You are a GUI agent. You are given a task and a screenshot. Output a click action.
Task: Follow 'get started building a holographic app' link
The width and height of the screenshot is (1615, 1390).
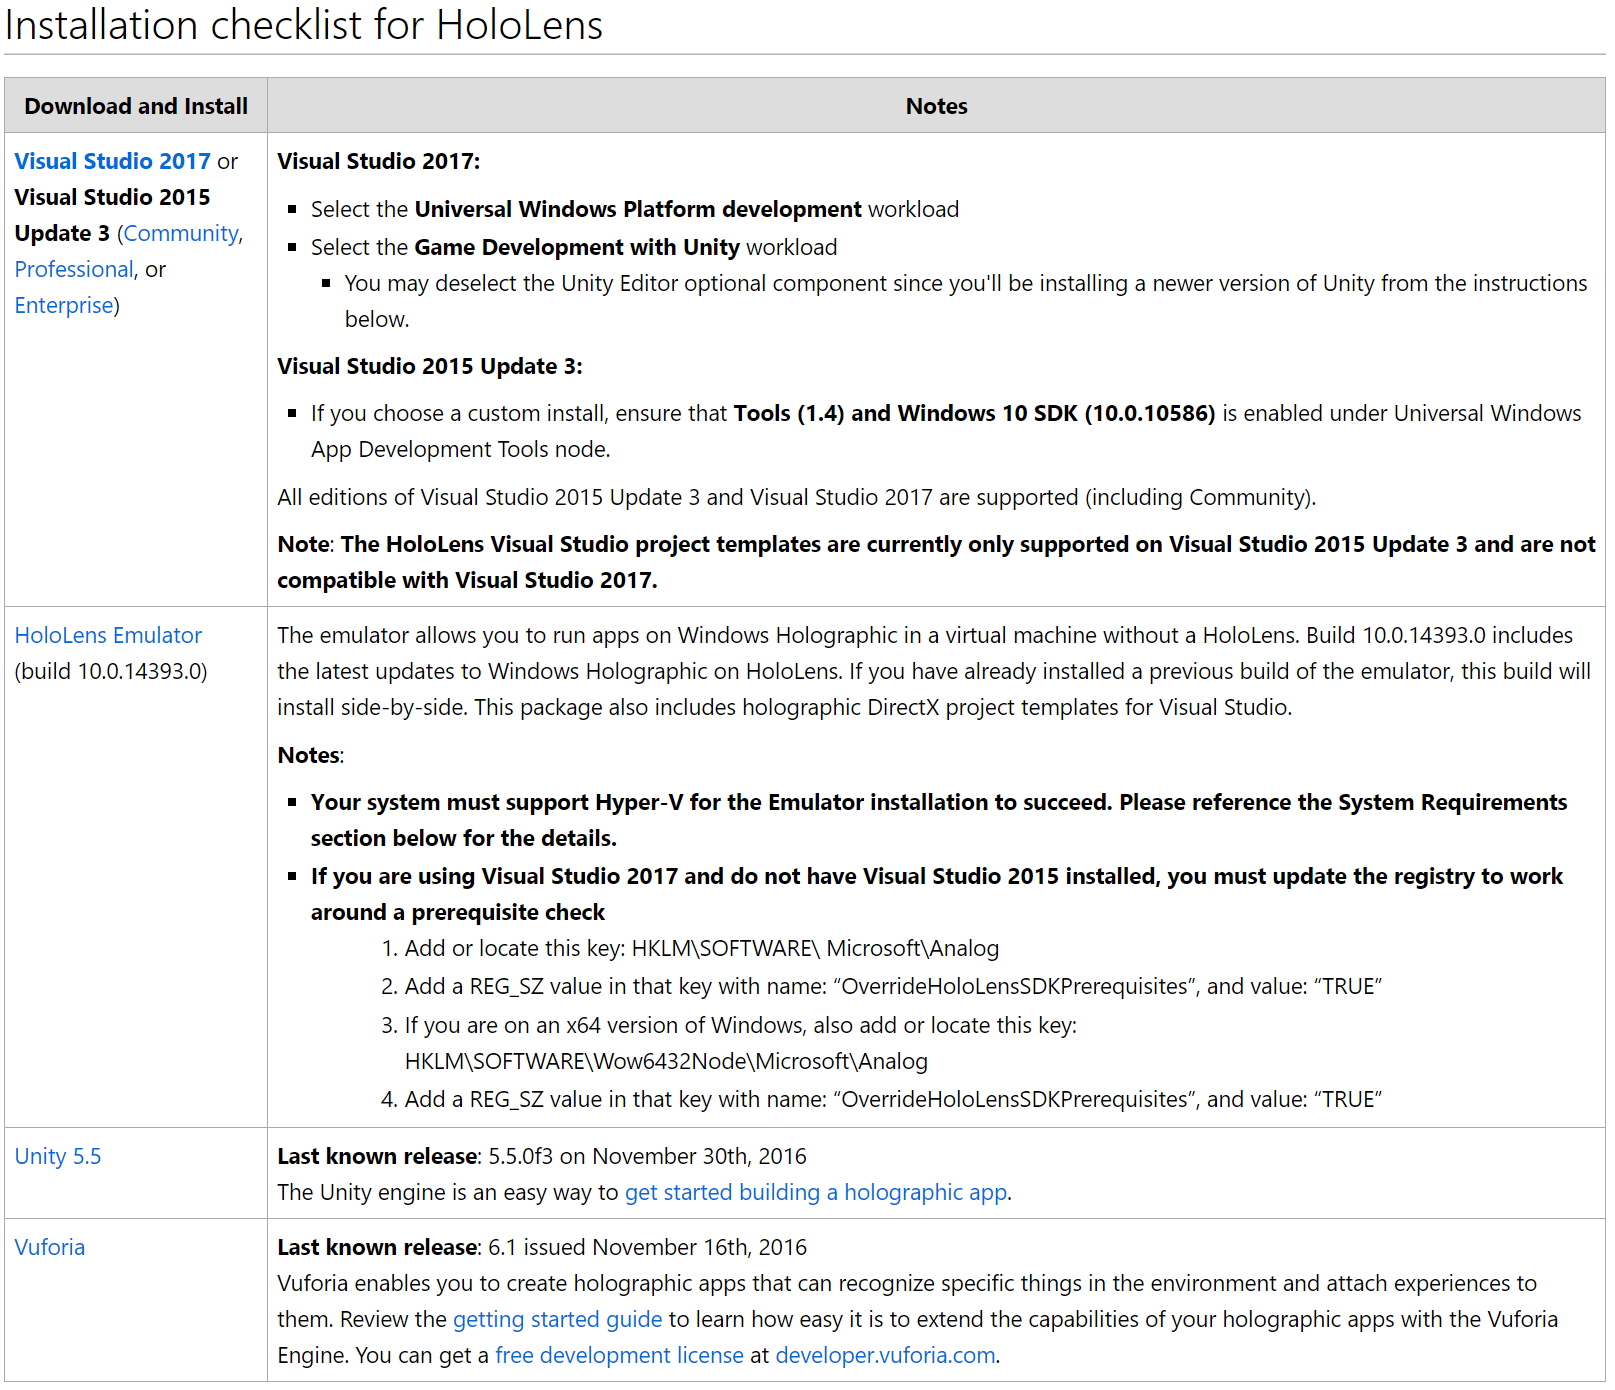(x=816, y=1192)
